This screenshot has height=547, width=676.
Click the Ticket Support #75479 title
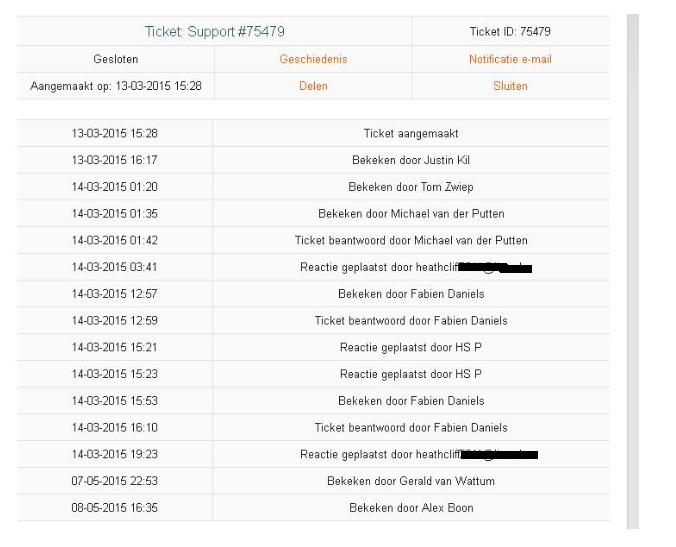tap(214, 31)
